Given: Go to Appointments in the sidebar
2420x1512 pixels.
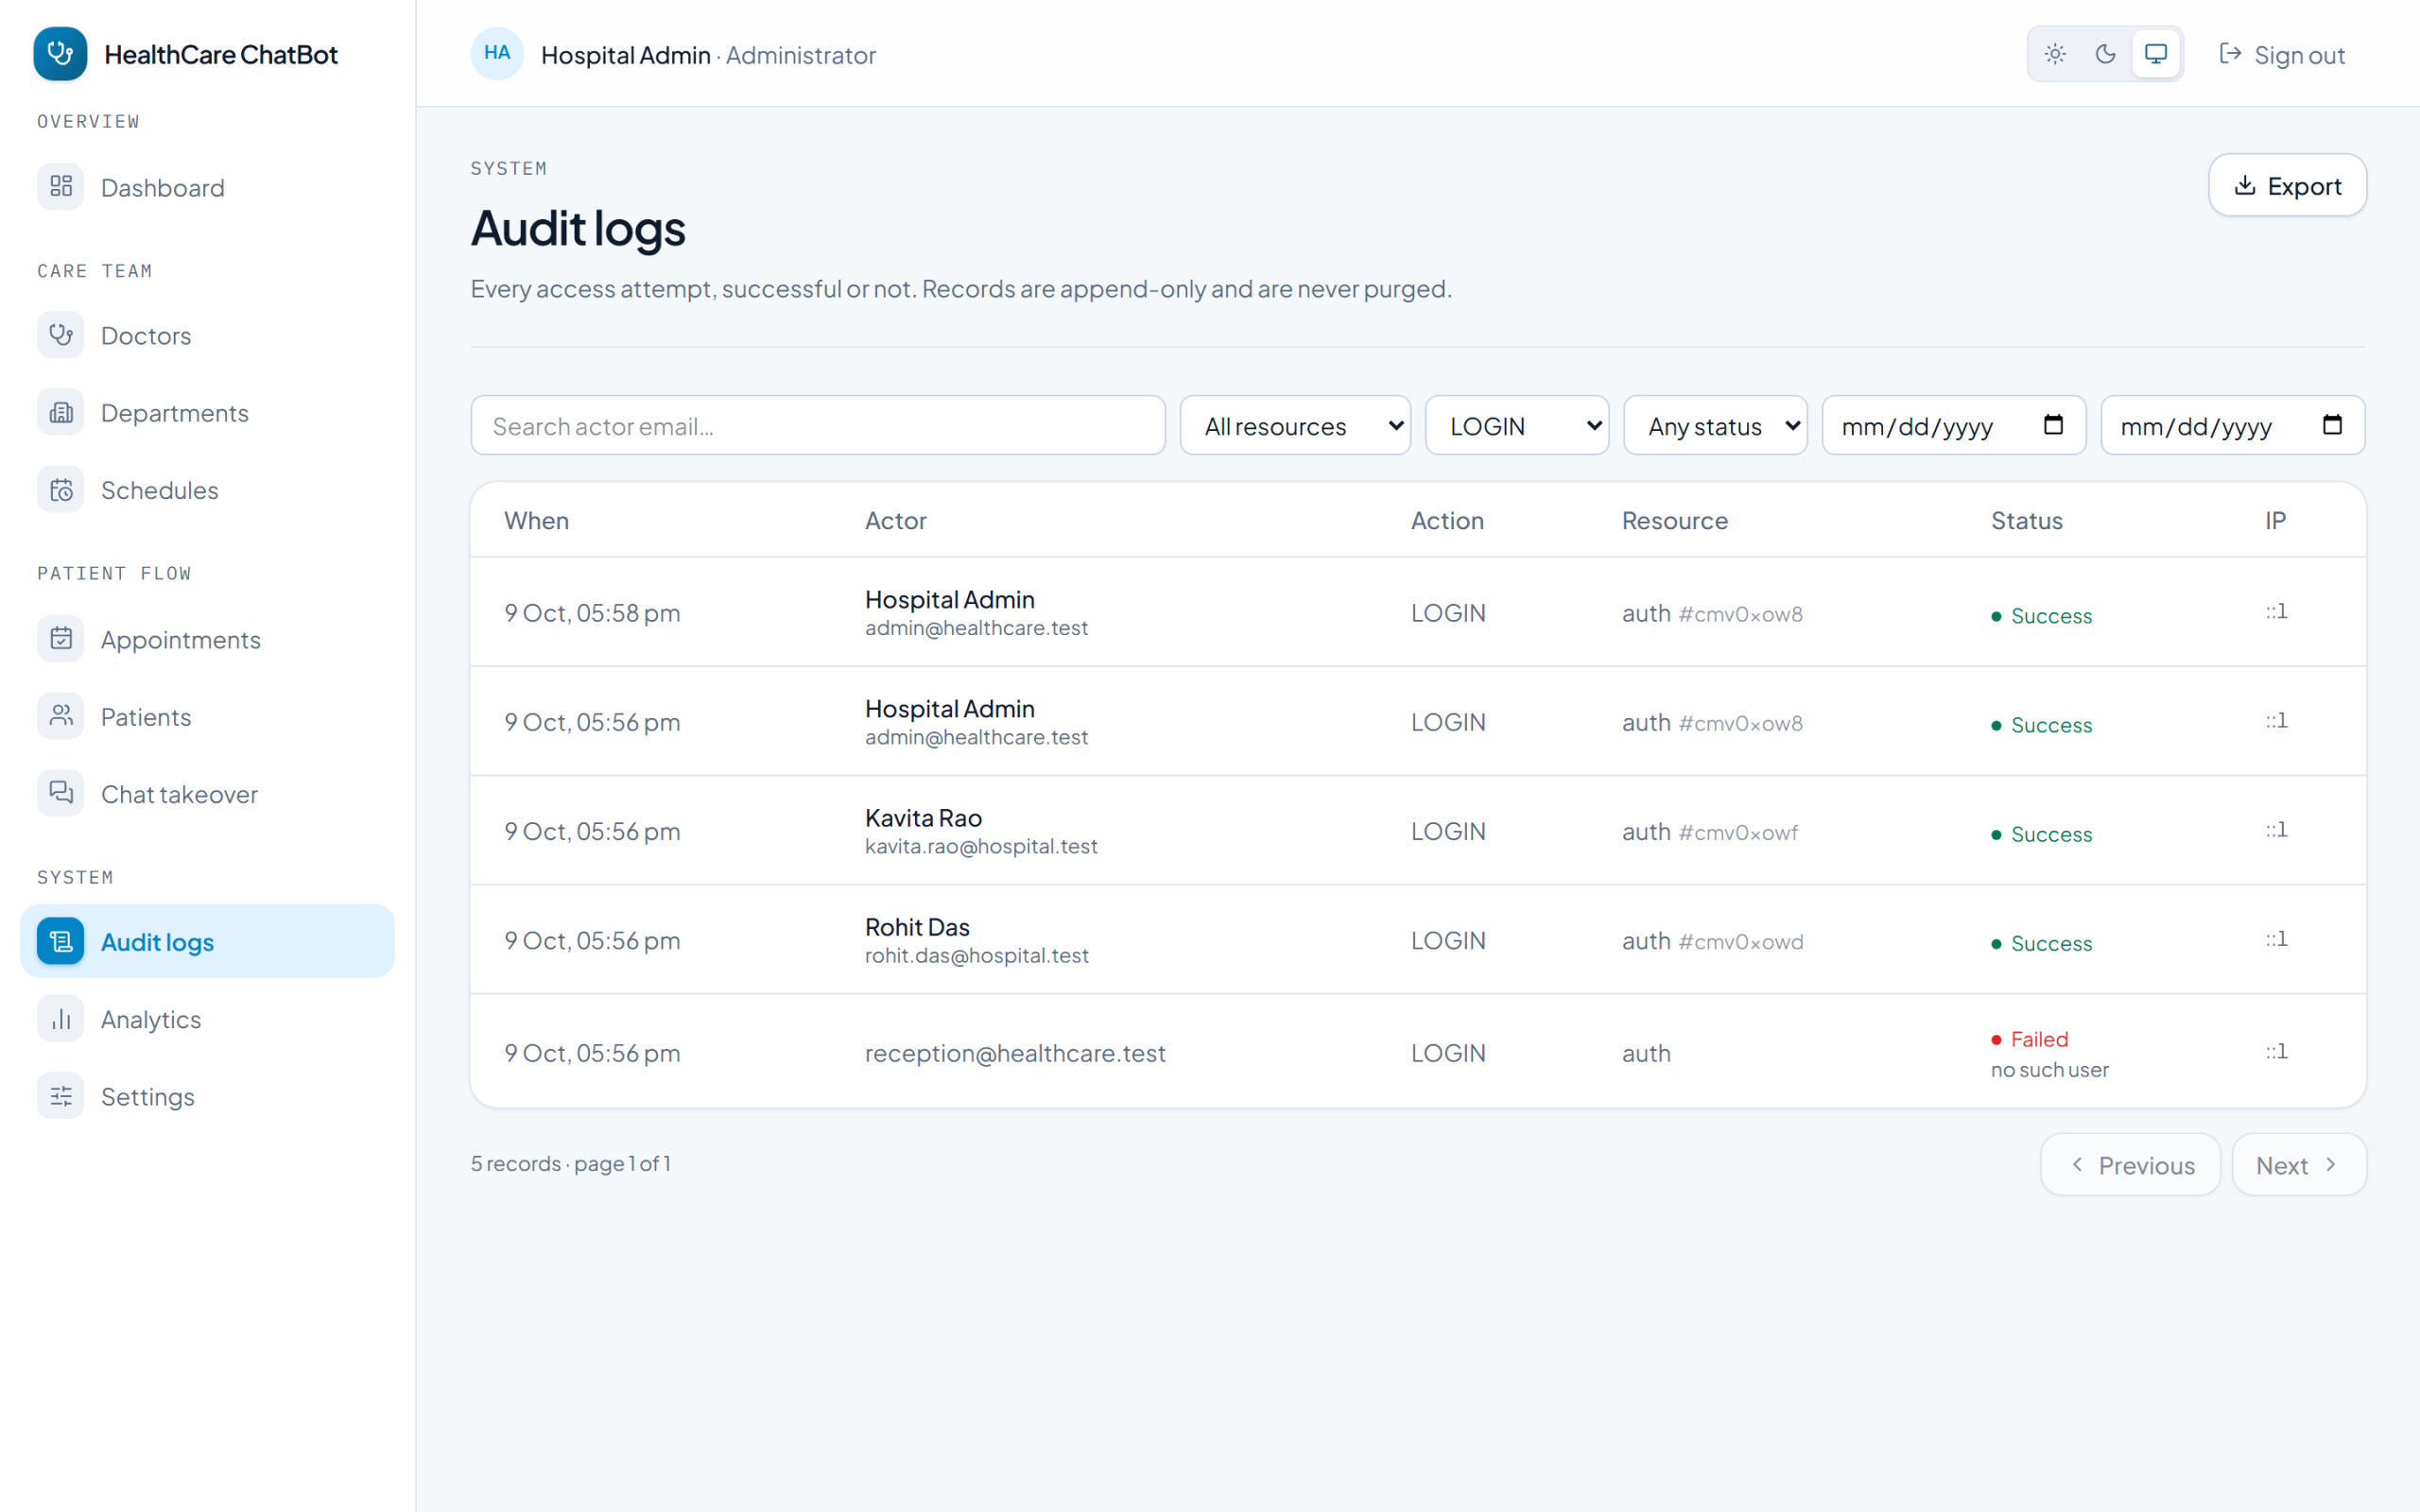Looking at the screenshot, I should click(x=207, y=639).
